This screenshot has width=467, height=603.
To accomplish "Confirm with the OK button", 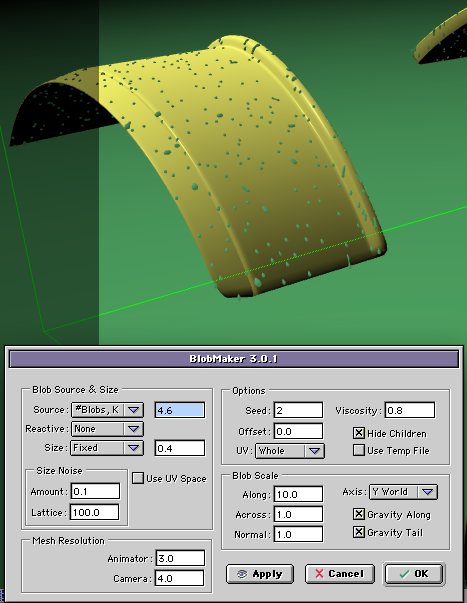I will coord(414,574).
